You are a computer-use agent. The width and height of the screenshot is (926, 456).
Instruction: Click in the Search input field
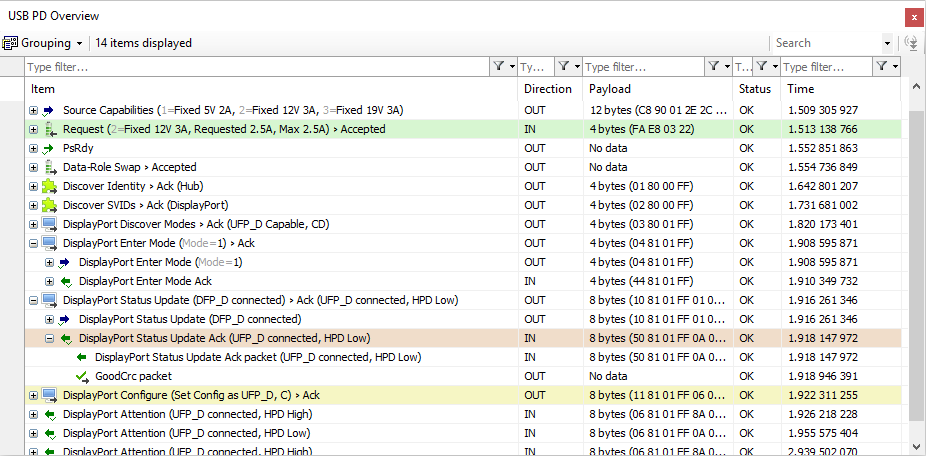[x=826, y=43]
